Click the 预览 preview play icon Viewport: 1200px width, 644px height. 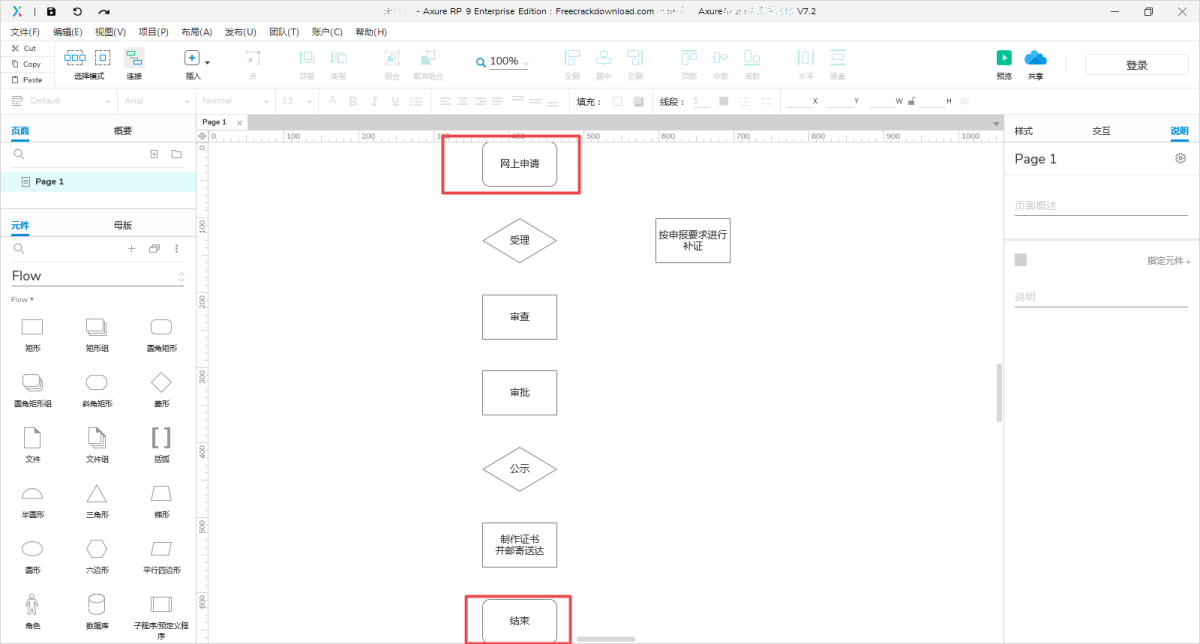1004,58
